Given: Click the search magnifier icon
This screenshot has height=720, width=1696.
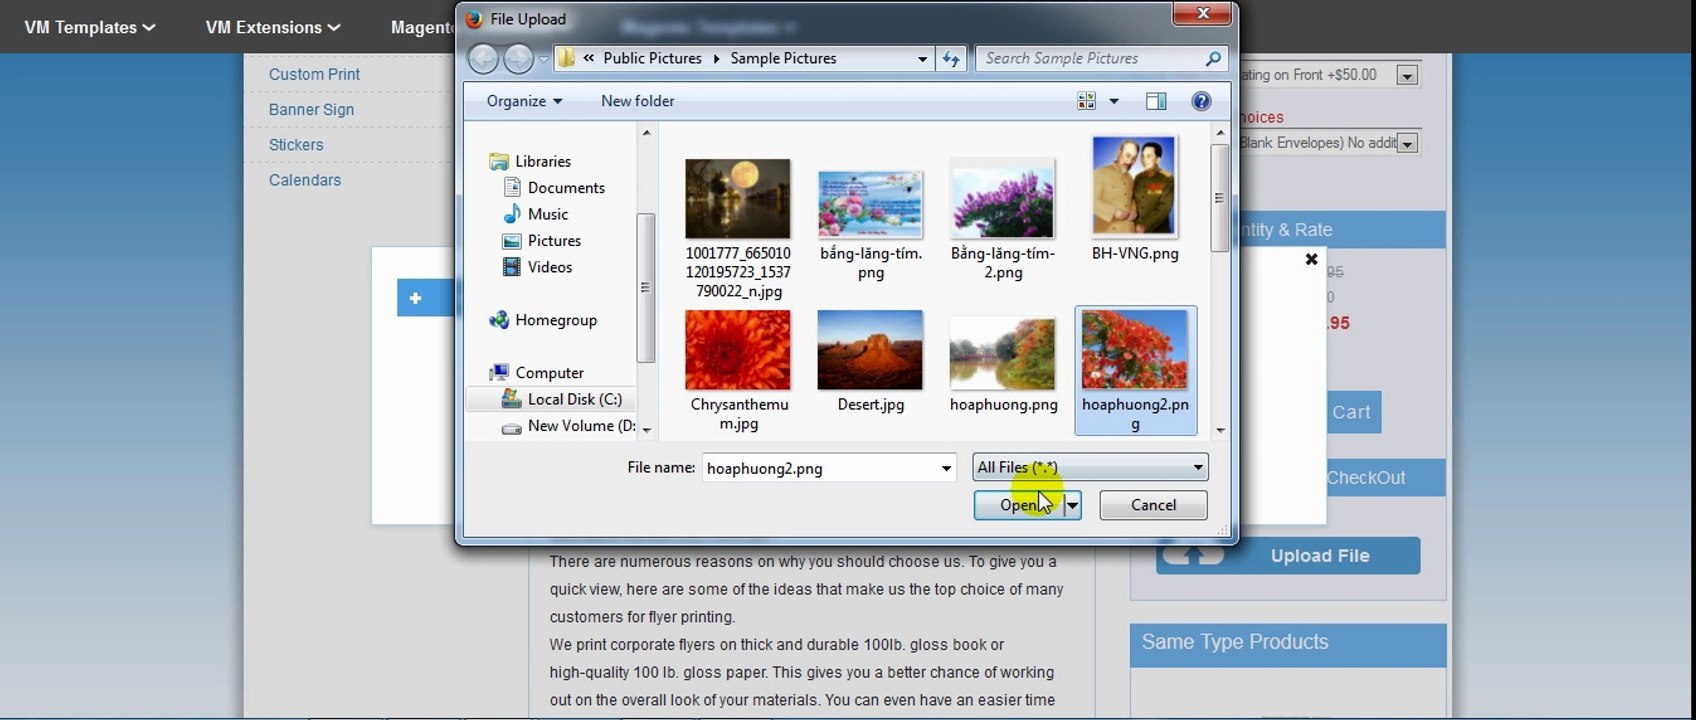Looking at the screenshot, I should pos(1213,59).
